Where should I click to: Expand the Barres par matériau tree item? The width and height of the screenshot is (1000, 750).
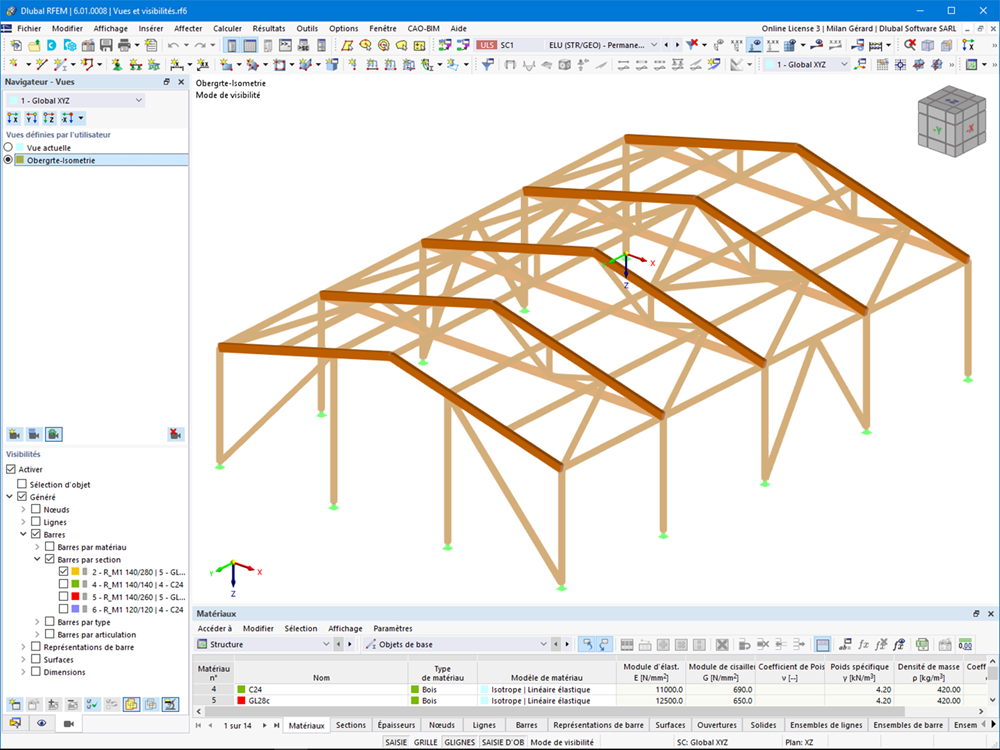coord(38,546)
